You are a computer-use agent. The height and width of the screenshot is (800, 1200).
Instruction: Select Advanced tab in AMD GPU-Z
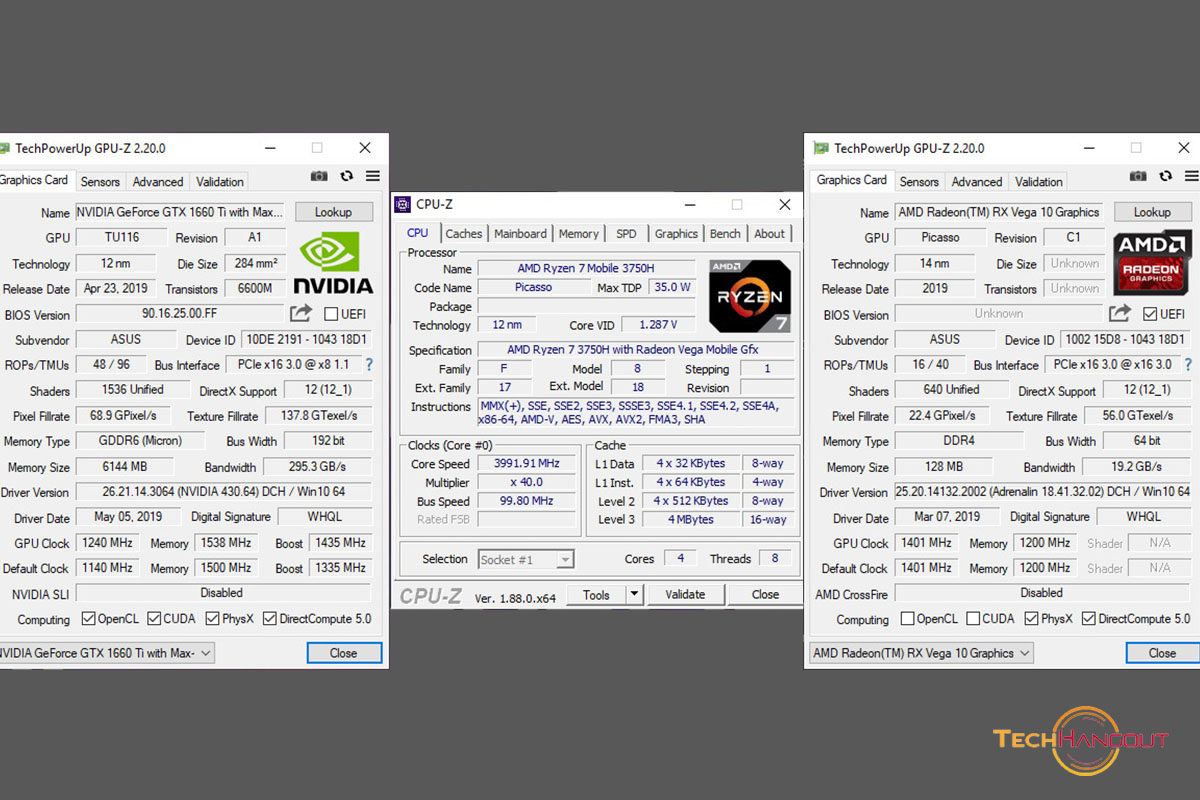[977, 182]
